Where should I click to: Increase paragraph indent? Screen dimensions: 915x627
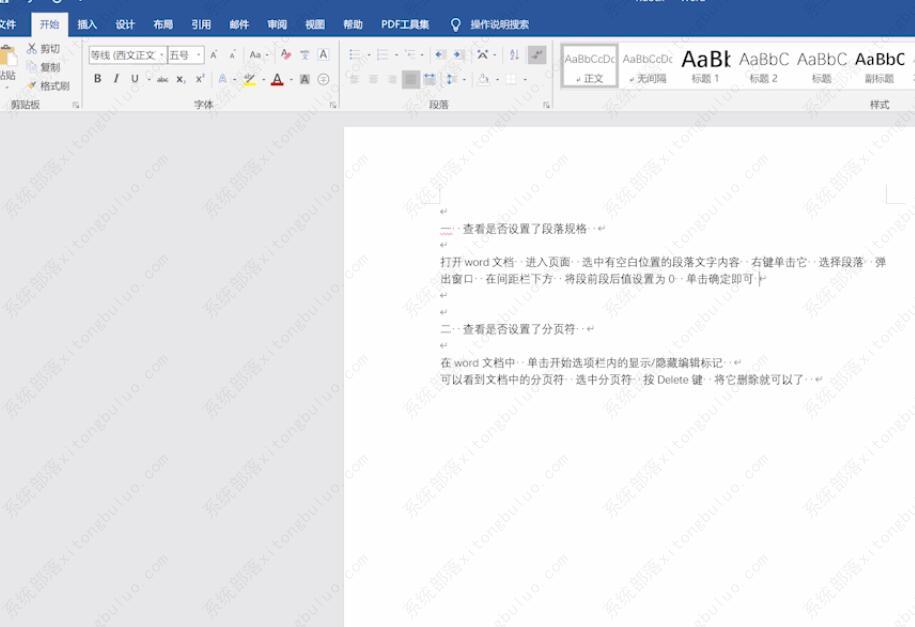click(x=459, y=55)
